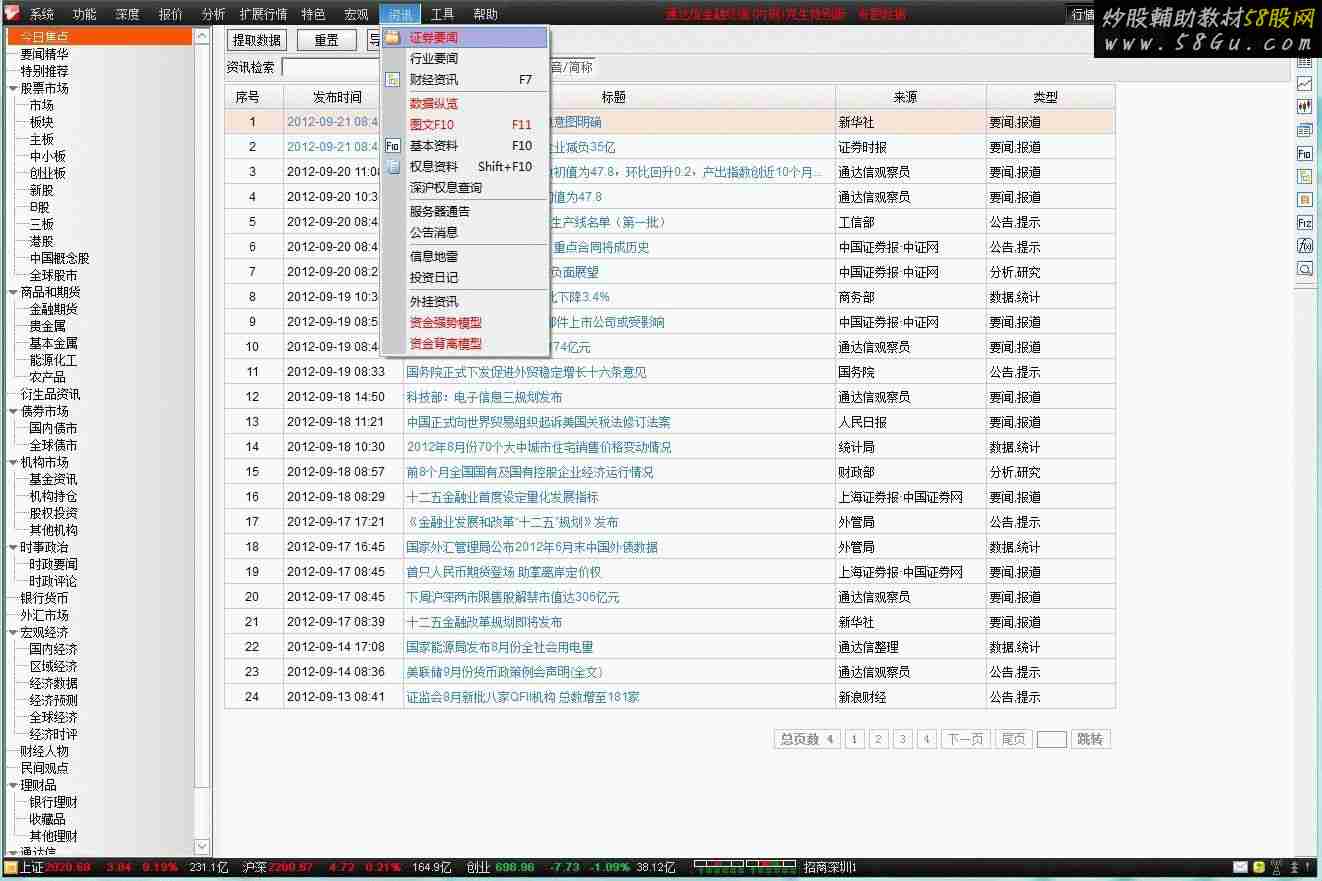Screen dimensions: 1322x881
Task: Open headline 十二五金融改革规划即将发布
Action: [484, 622]
